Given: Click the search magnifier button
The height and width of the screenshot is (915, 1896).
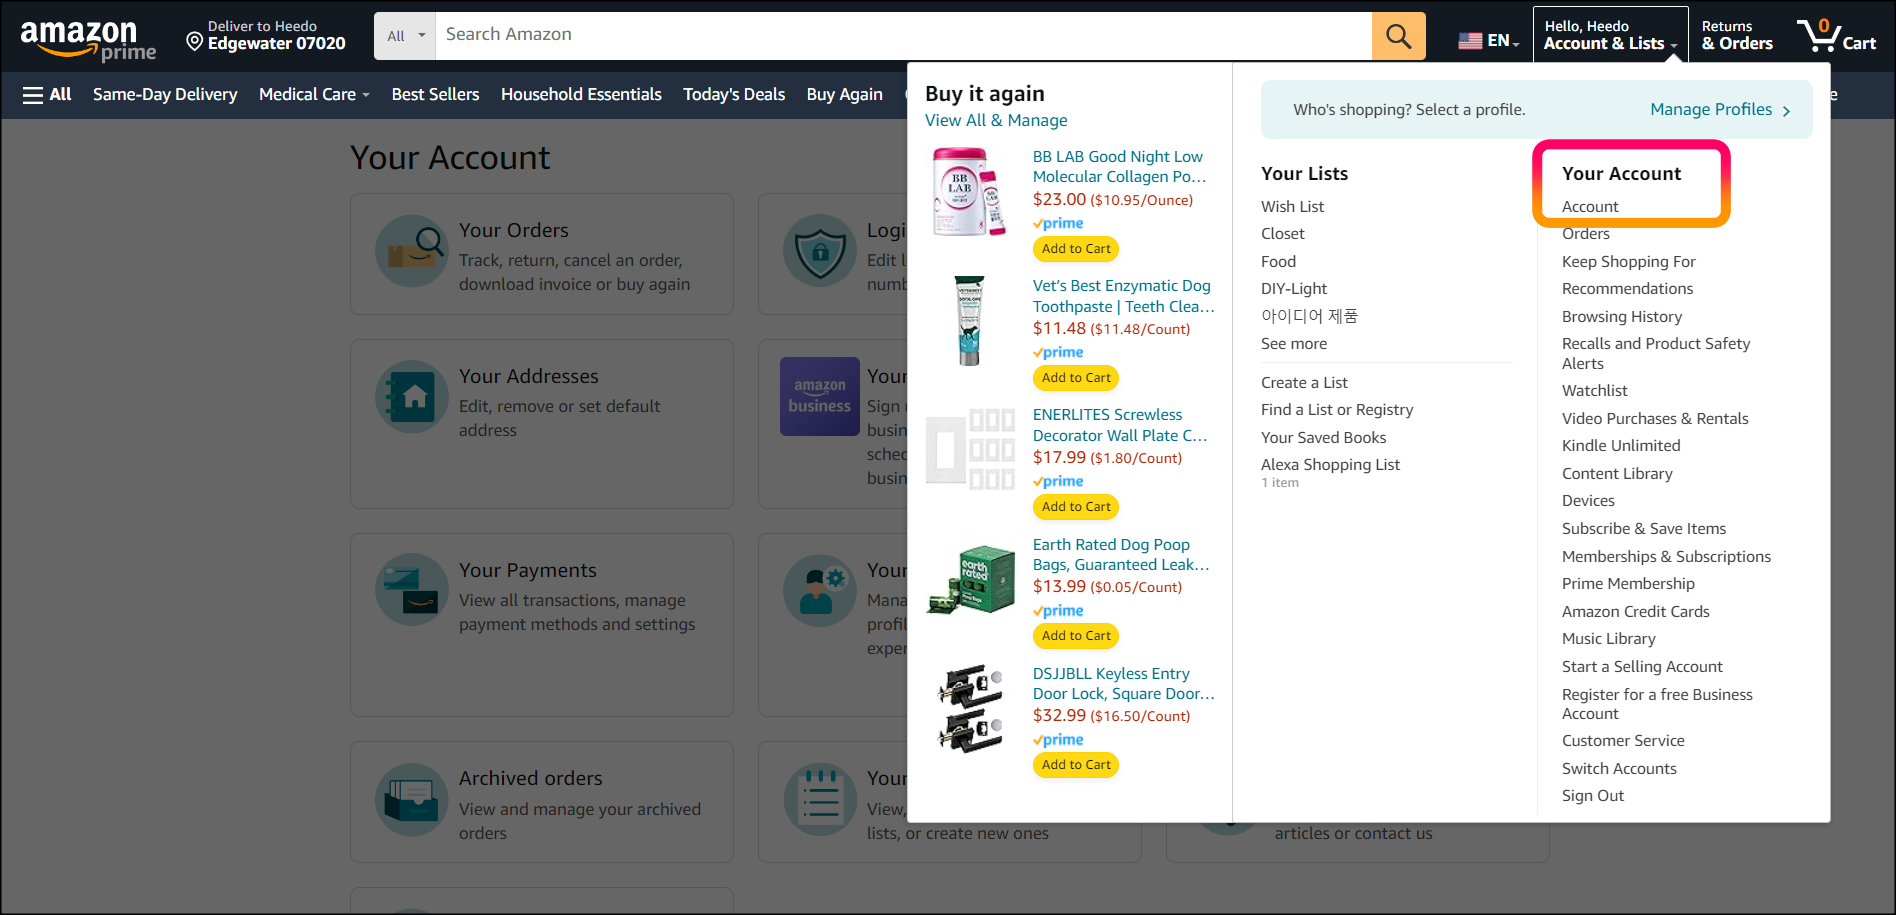Looking at the screenshot, I should coord(1398,36).
